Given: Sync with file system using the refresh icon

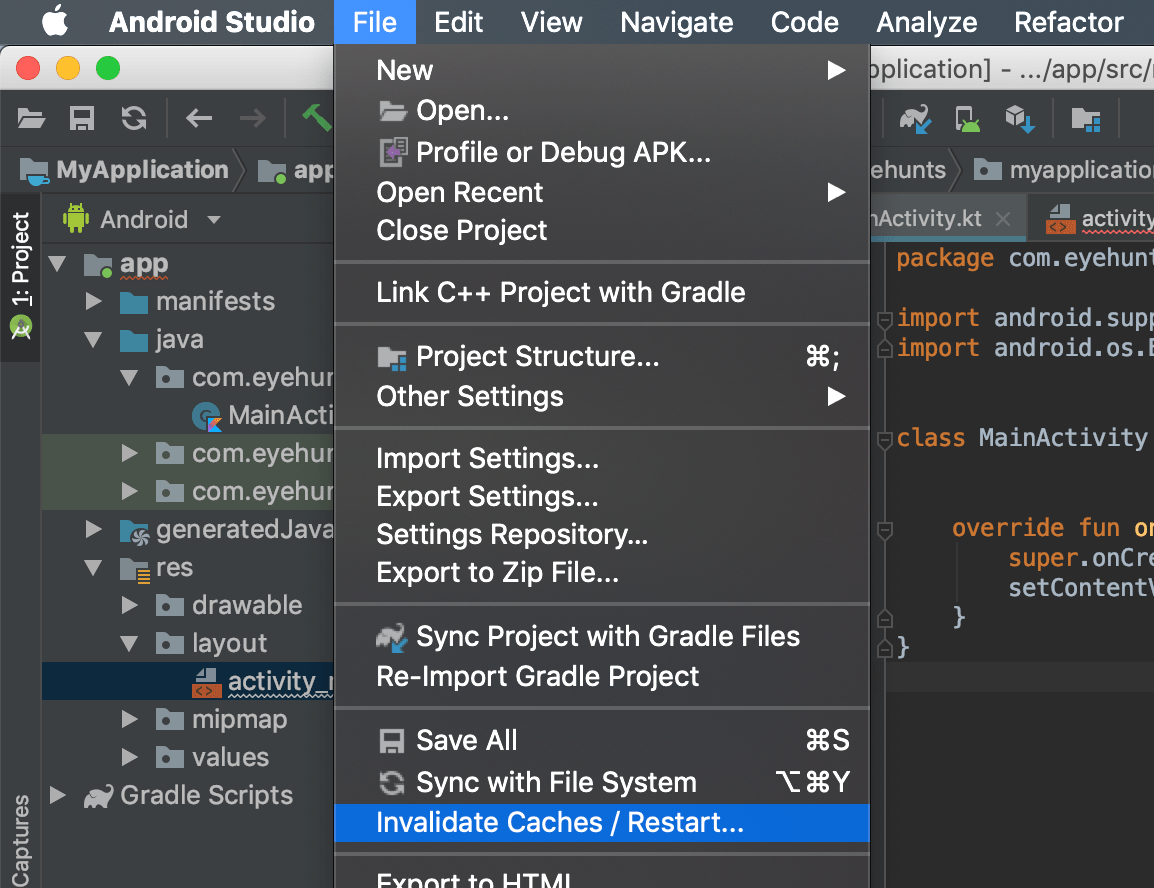Looking at the screenshot, I should tap(132, 118).
